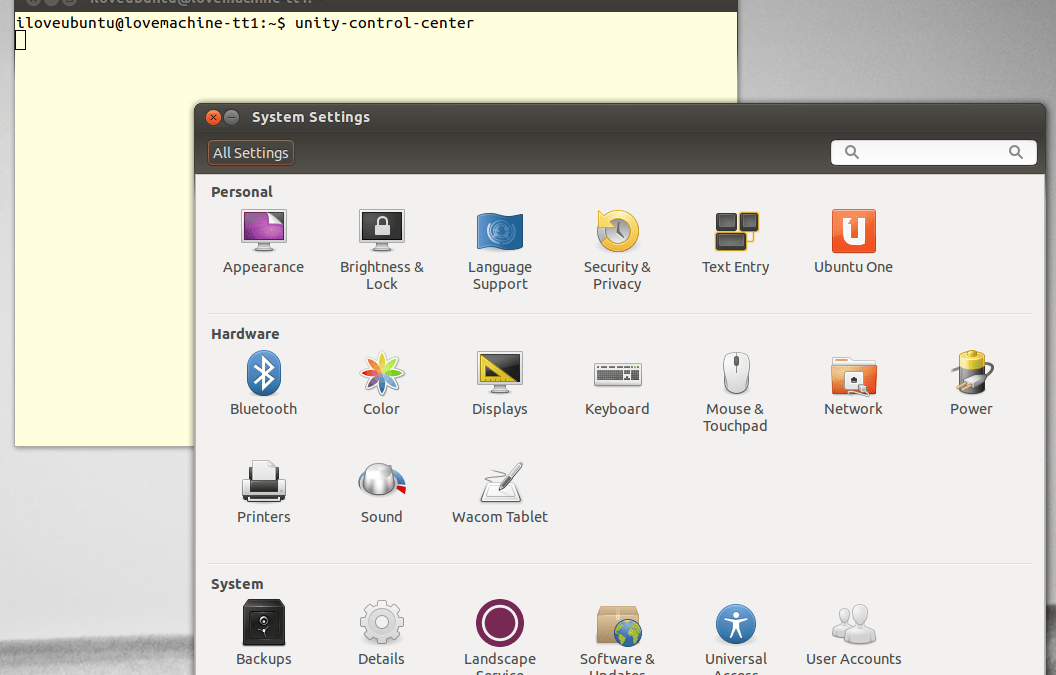The height and width of the screenshot is (675, 1056).
Task: Minimize the System Settings window
Action: point(231,117)
